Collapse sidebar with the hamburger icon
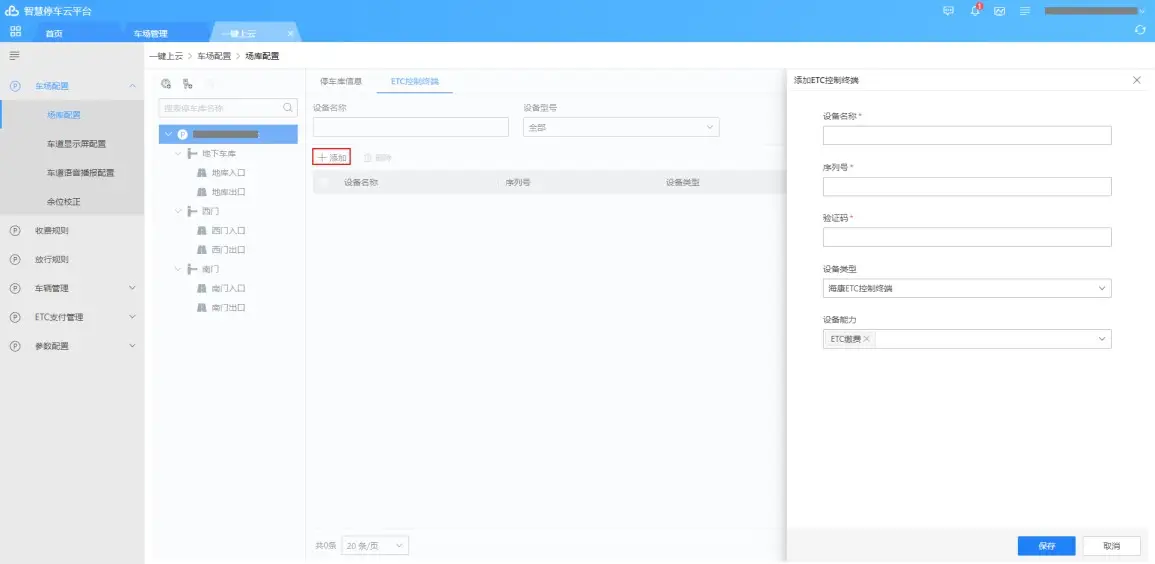The width and height of the screenshot is (1155, 564). click(15, 56)
